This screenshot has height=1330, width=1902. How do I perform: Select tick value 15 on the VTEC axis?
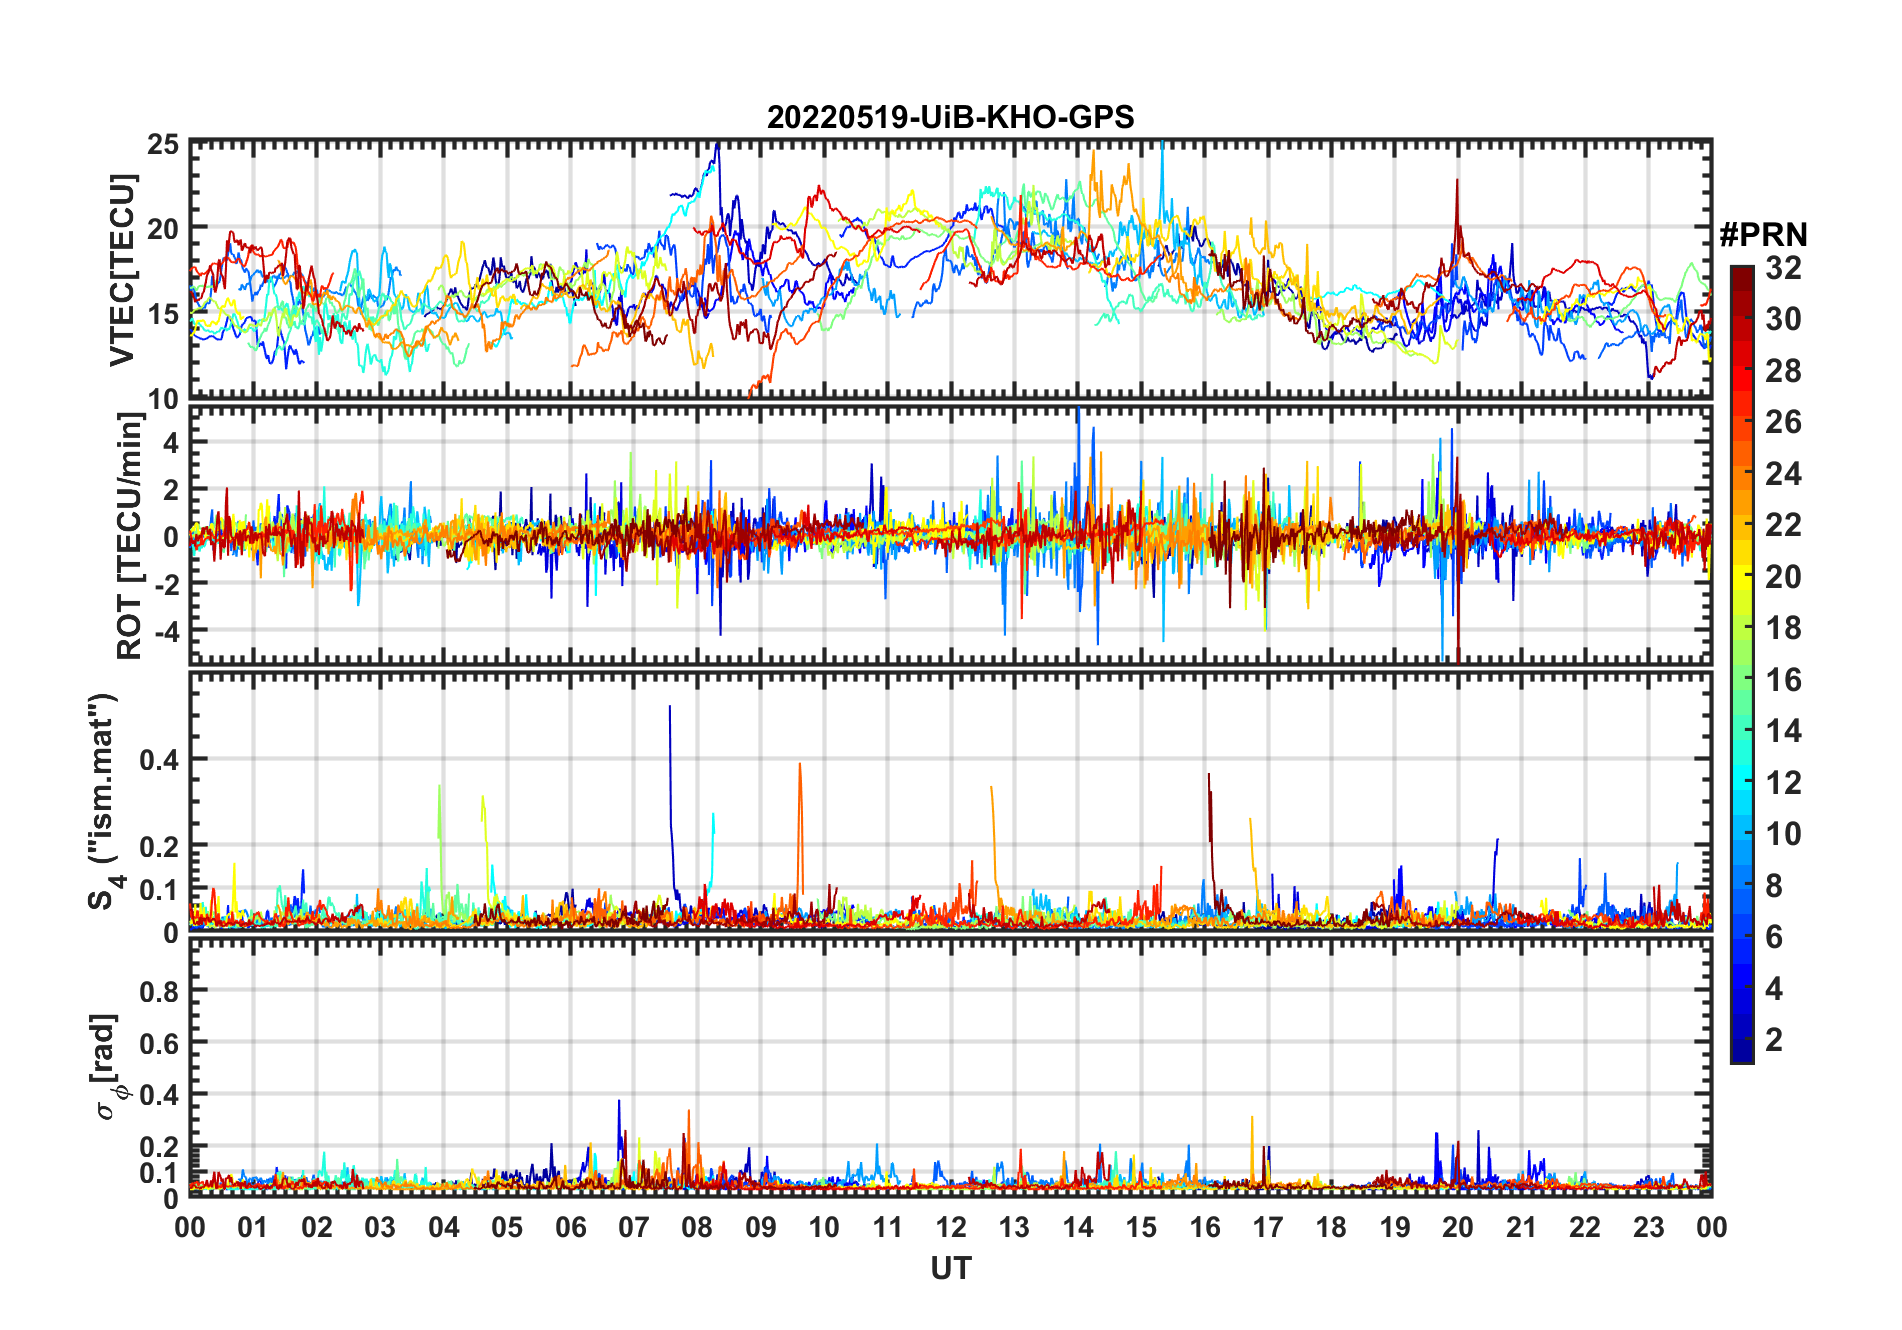pyautogui.click(x=164, y=314)
